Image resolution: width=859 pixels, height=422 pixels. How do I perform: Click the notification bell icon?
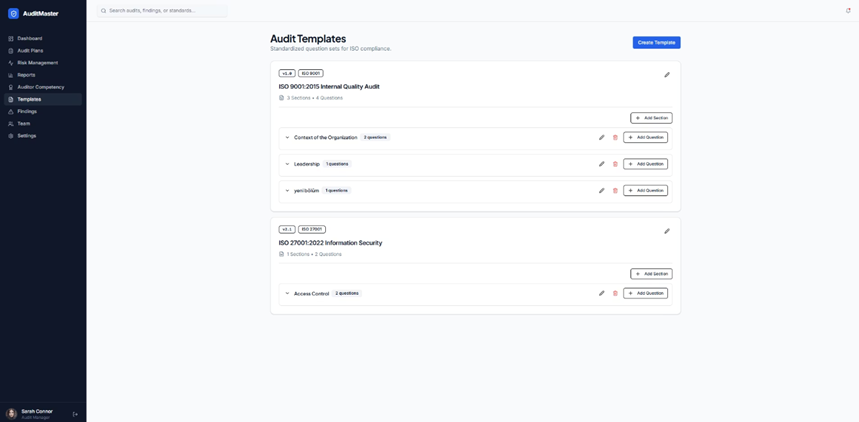(848, 10)
